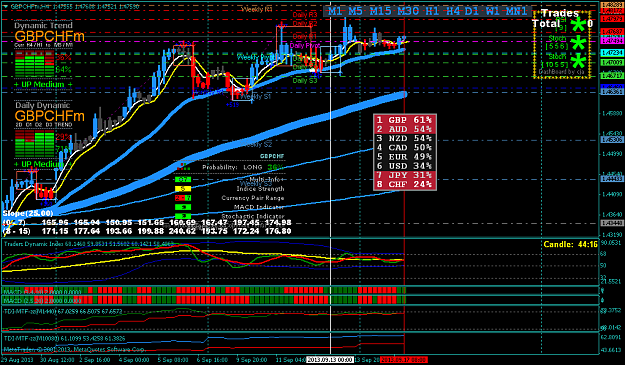
Task: Click the orange GBPCHFm label under Daily Dynamic
Action: click(x=50, y=116)
